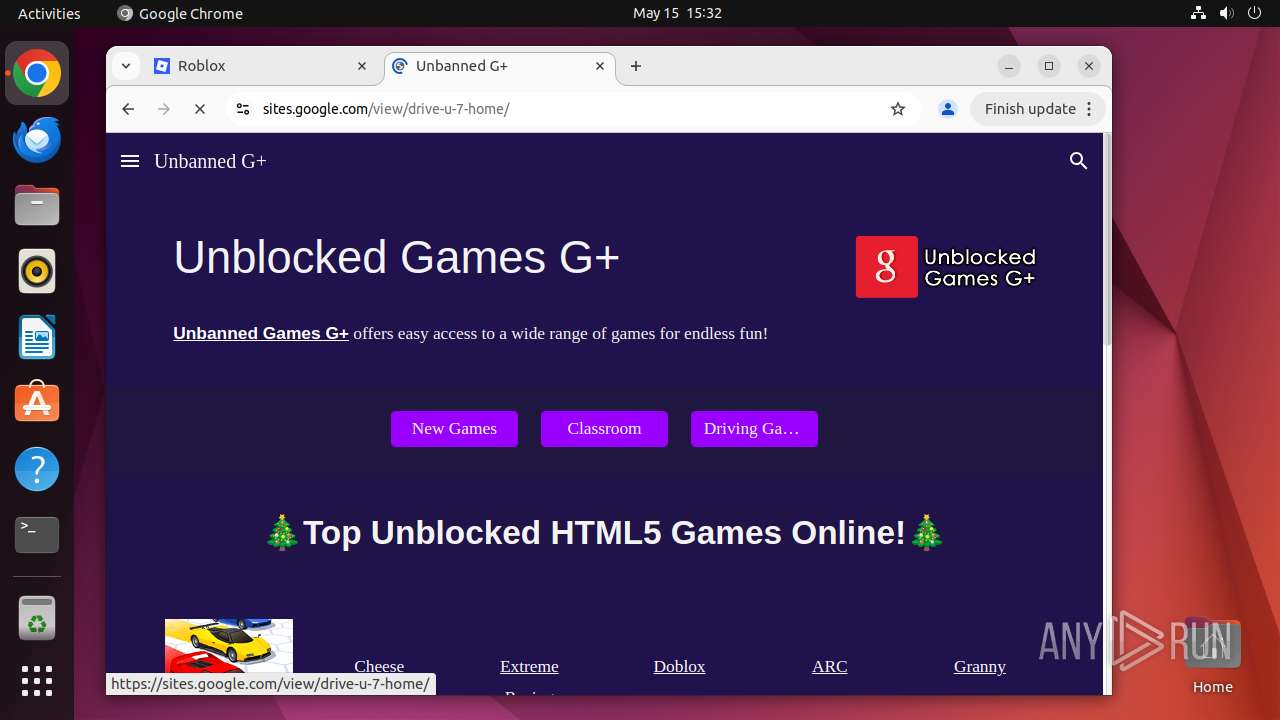The image size is (1280, 720).
Task: Open the Doblox game link
Action: point(679,667)
